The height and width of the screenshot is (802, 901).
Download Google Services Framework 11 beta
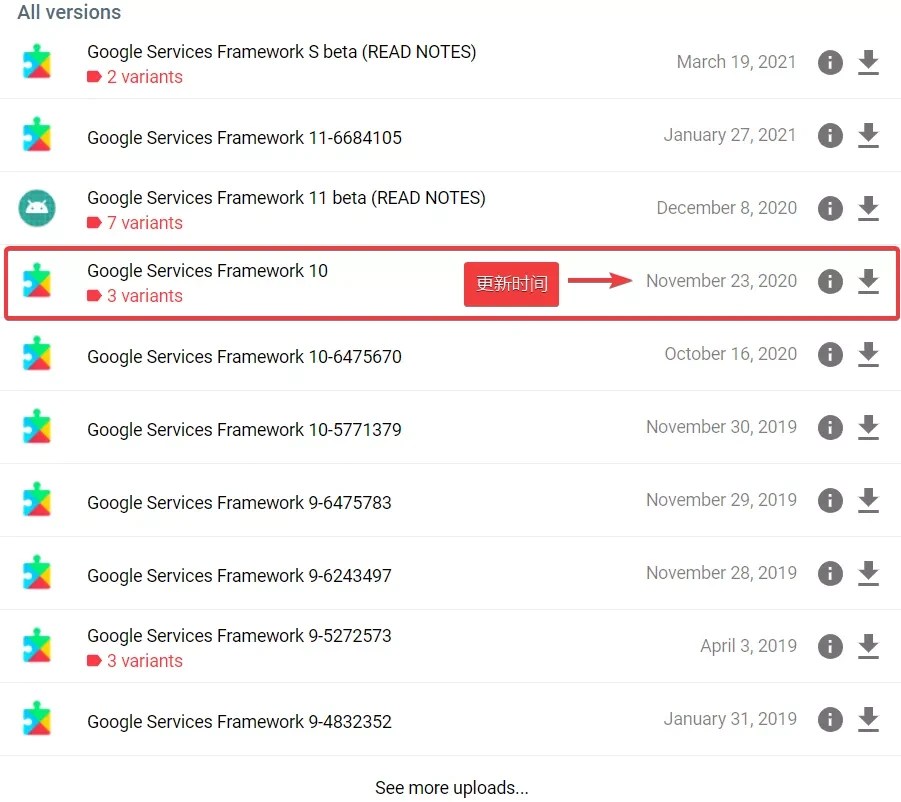click(x=868, y=209)
